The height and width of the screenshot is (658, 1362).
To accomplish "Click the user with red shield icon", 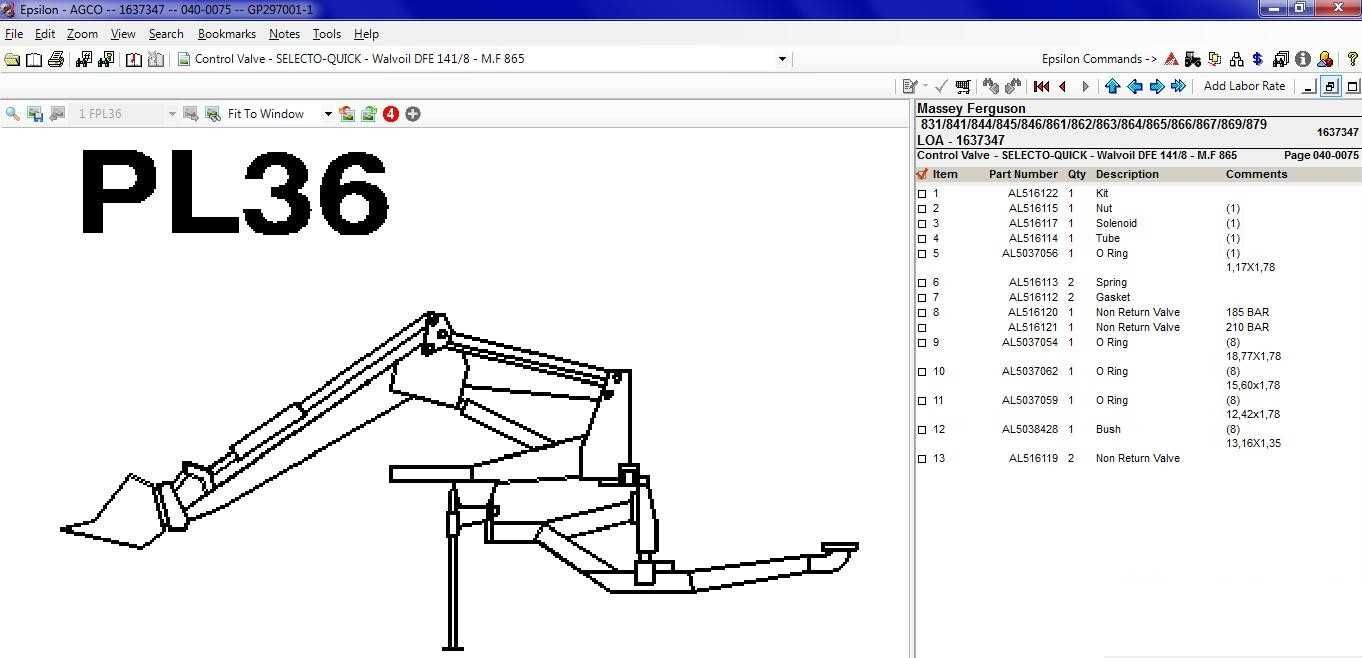I will (1325, 59).
